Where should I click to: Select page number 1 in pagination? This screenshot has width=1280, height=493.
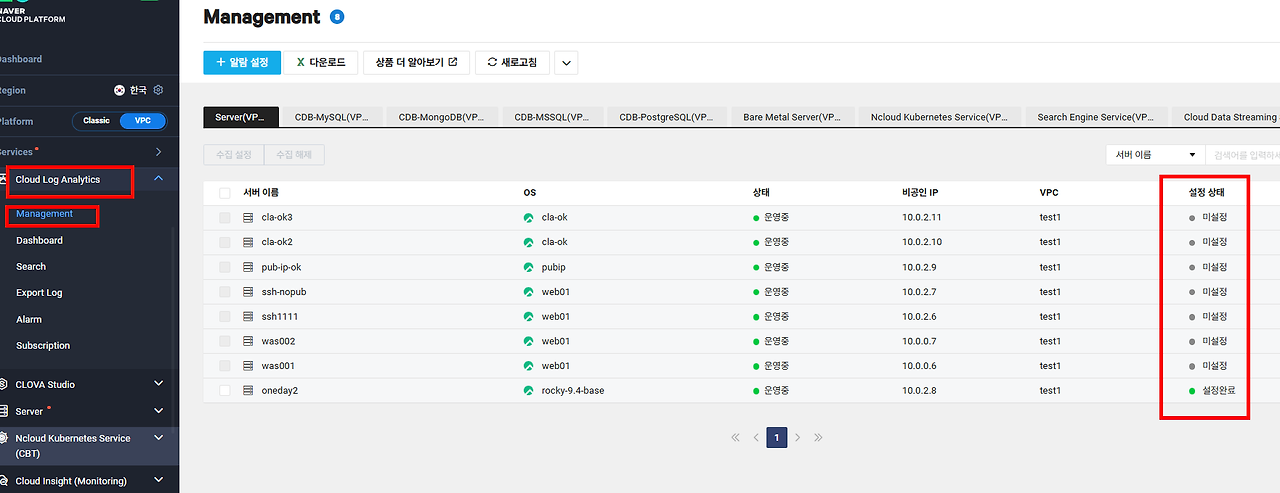[x=777, y=437]
